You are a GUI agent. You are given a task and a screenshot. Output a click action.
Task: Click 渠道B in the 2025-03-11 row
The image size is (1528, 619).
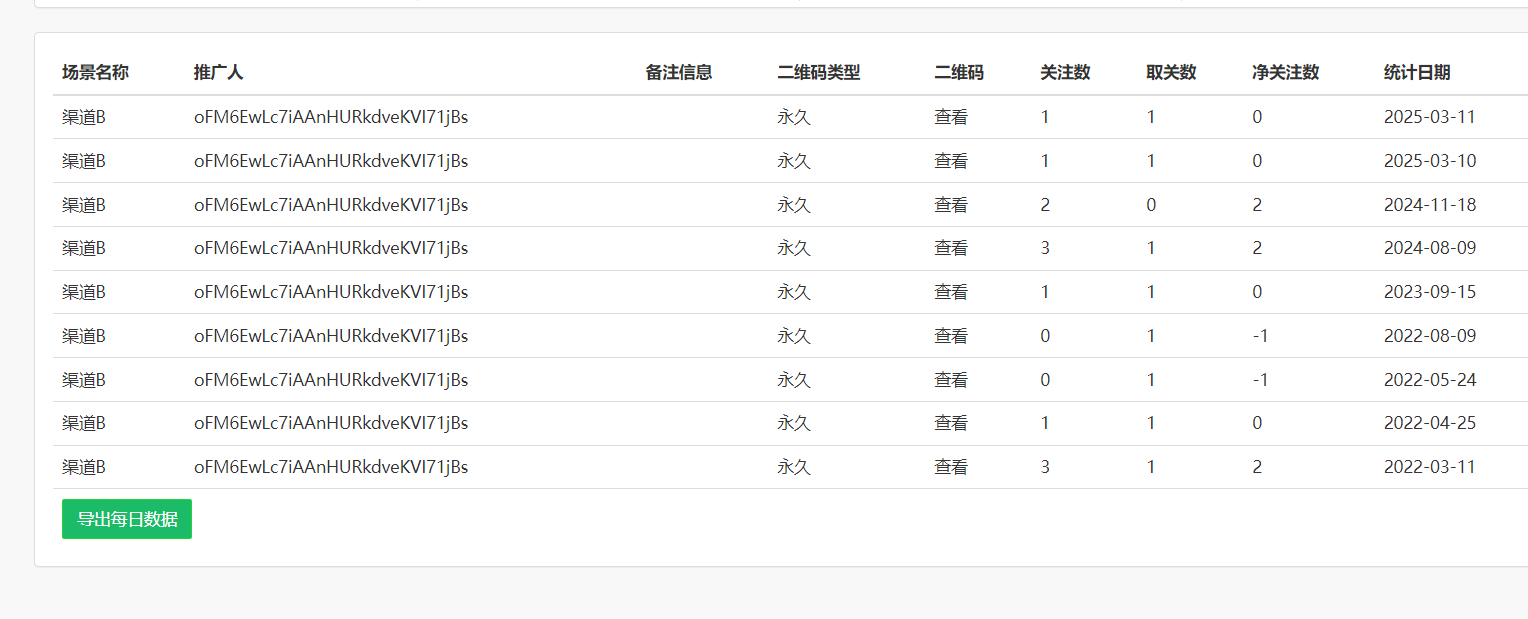tap(84, 117)
